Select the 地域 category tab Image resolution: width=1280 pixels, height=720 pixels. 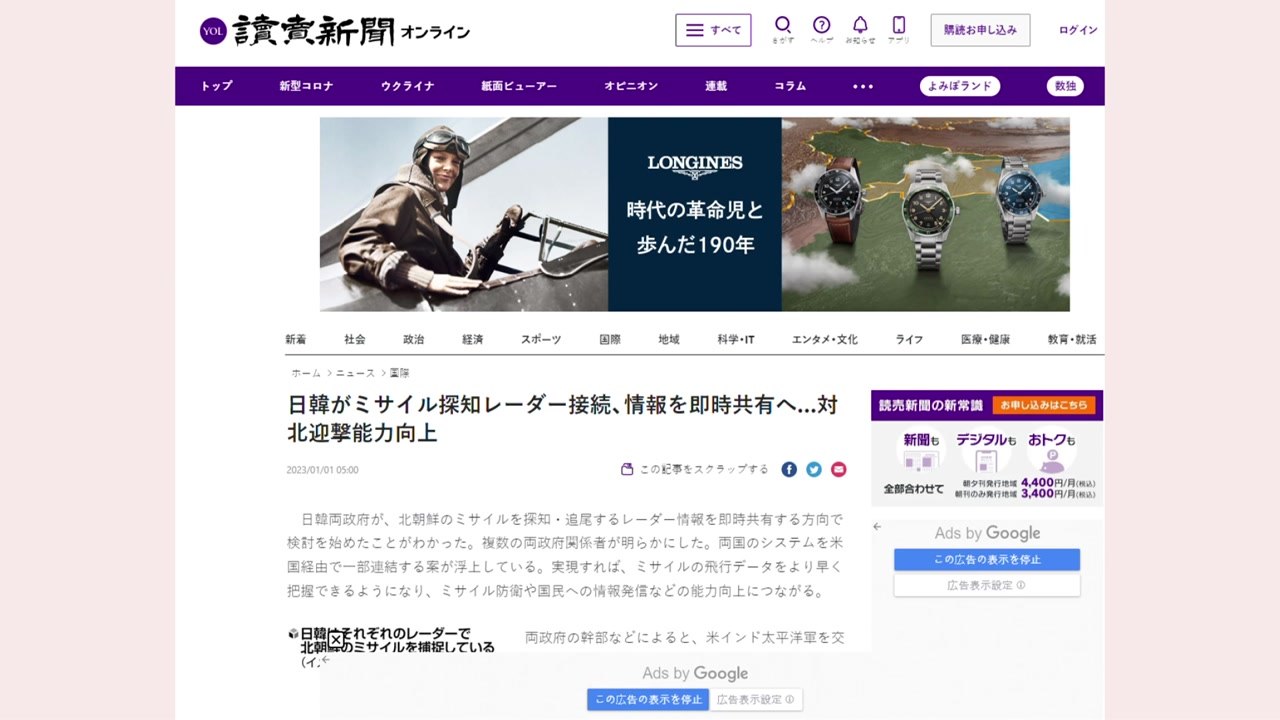click(x=669, y=340)
